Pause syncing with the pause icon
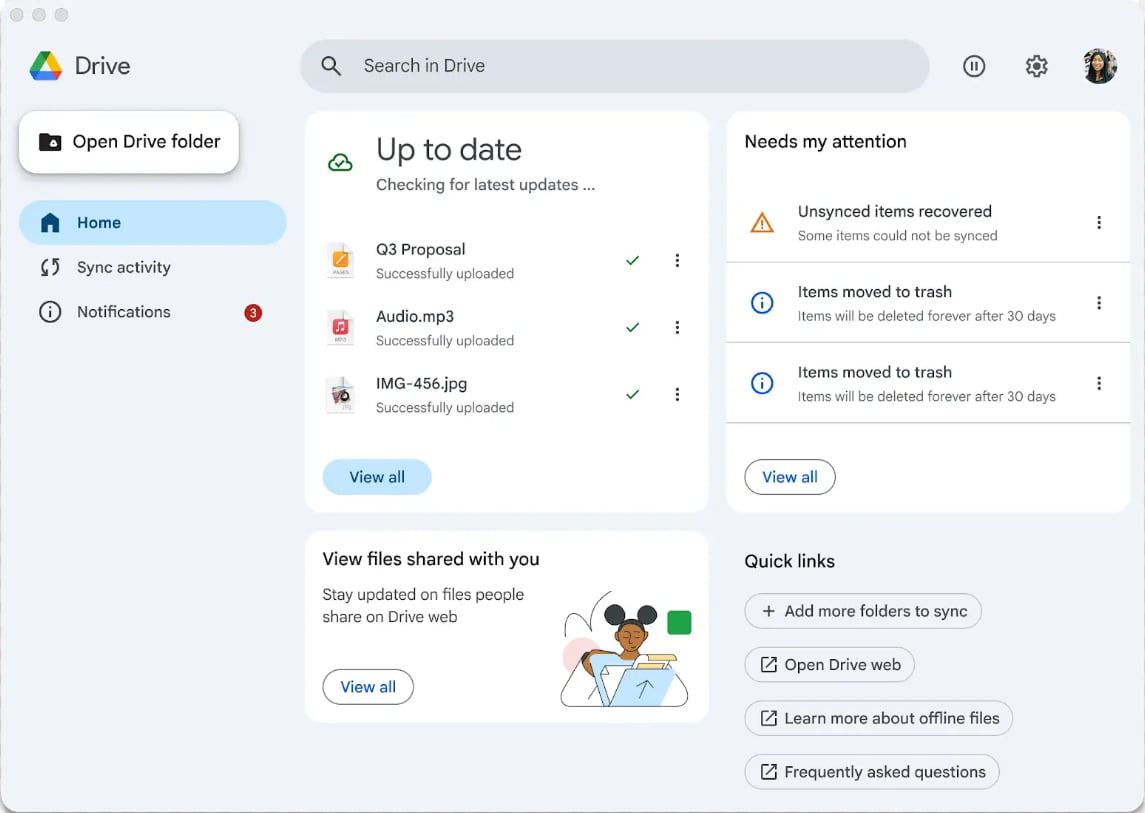 pos(974,66)
